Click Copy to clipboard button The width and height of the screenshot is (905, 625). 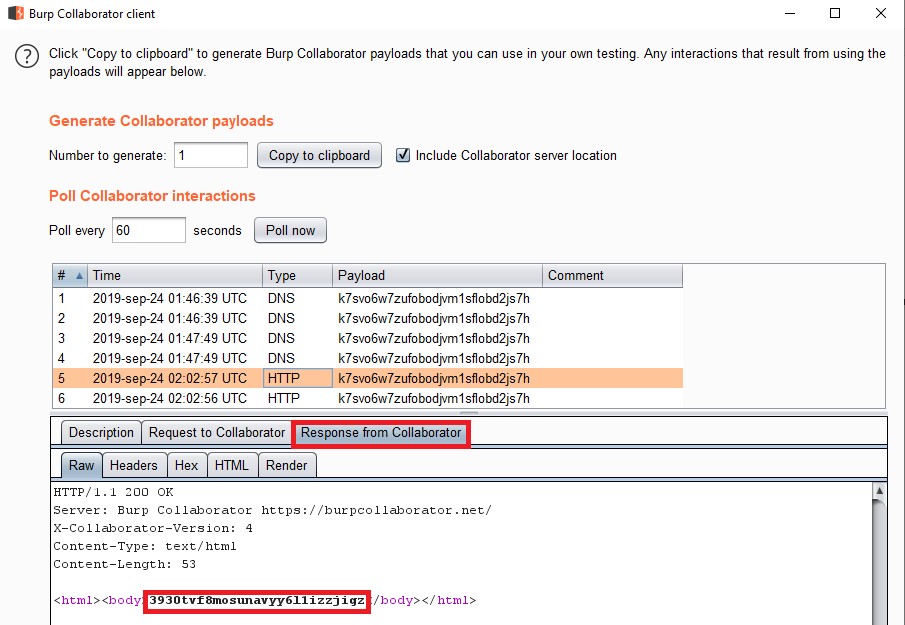pyautogui.click(x=319, y=155)
